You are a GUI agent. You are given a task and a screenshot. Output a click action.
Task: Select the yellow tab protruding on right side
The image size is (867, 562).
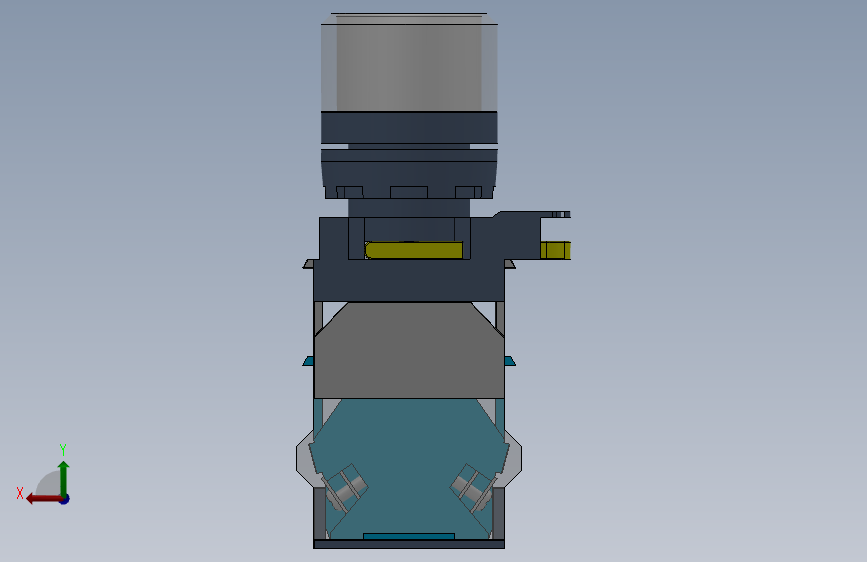click(555, 250)
